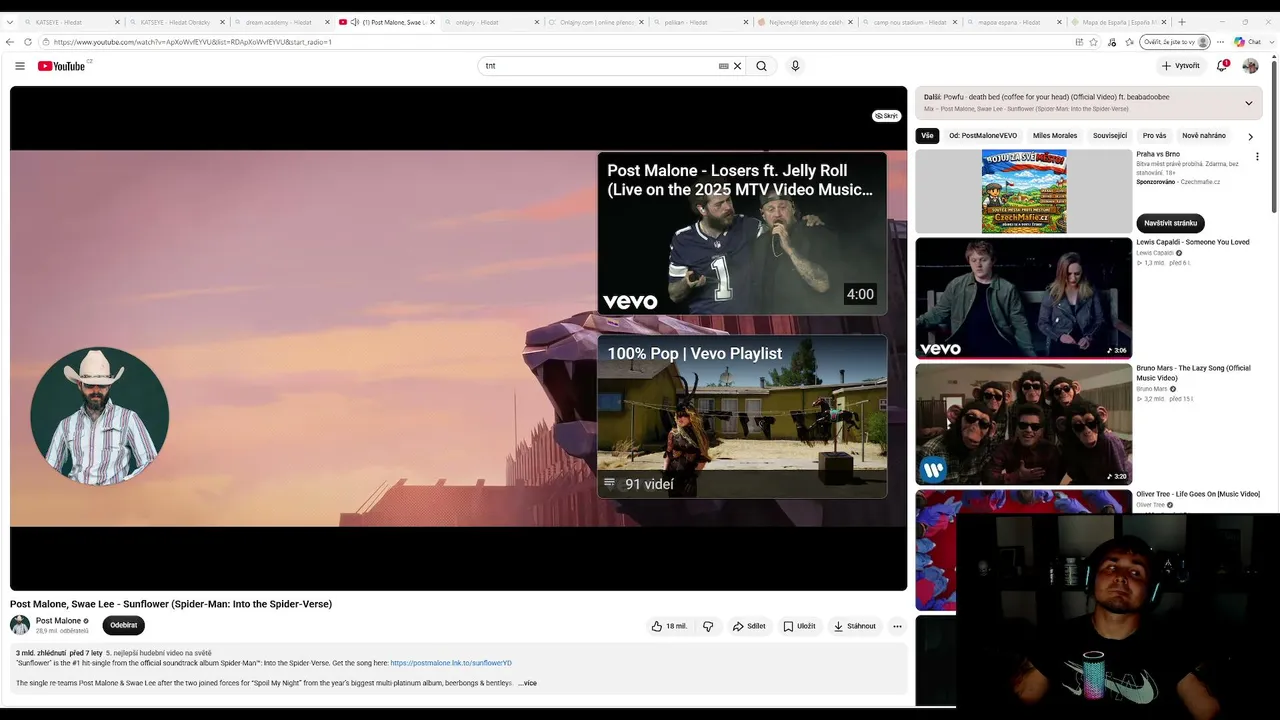Select the 'Od: PostMaloneVEVO' chip
The height and width of the screenshot is (720, 1280).
[983, 136]
